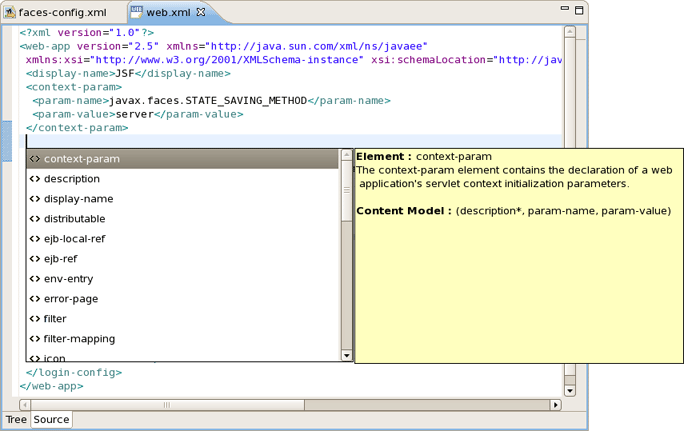Minimize the editor pane
The width and height of the screenshot is (684, 431).
click(561, 8)
